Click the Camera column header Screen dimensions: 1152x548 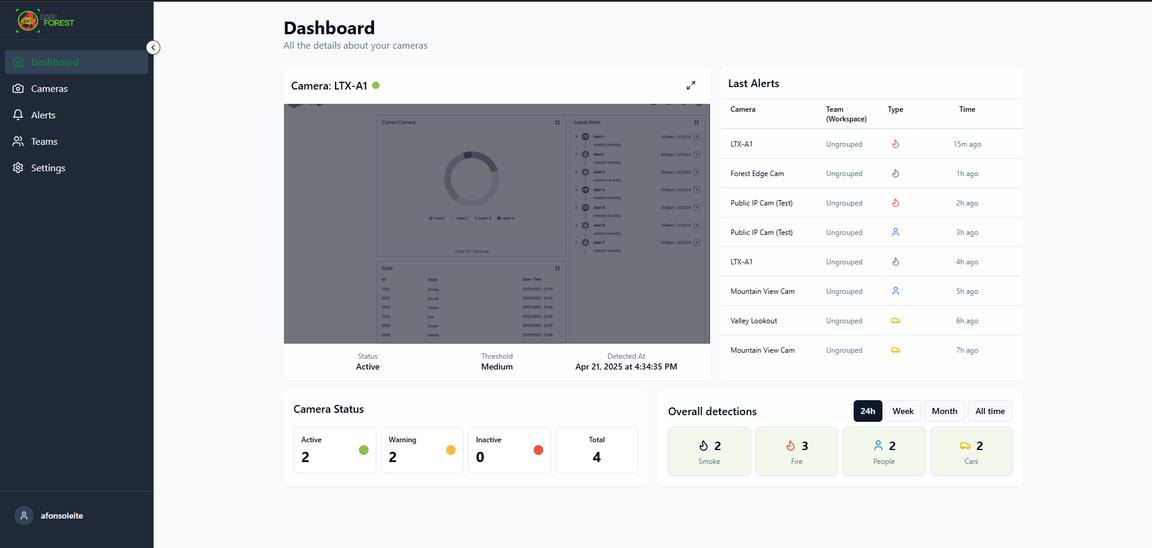tap(743, 109)
